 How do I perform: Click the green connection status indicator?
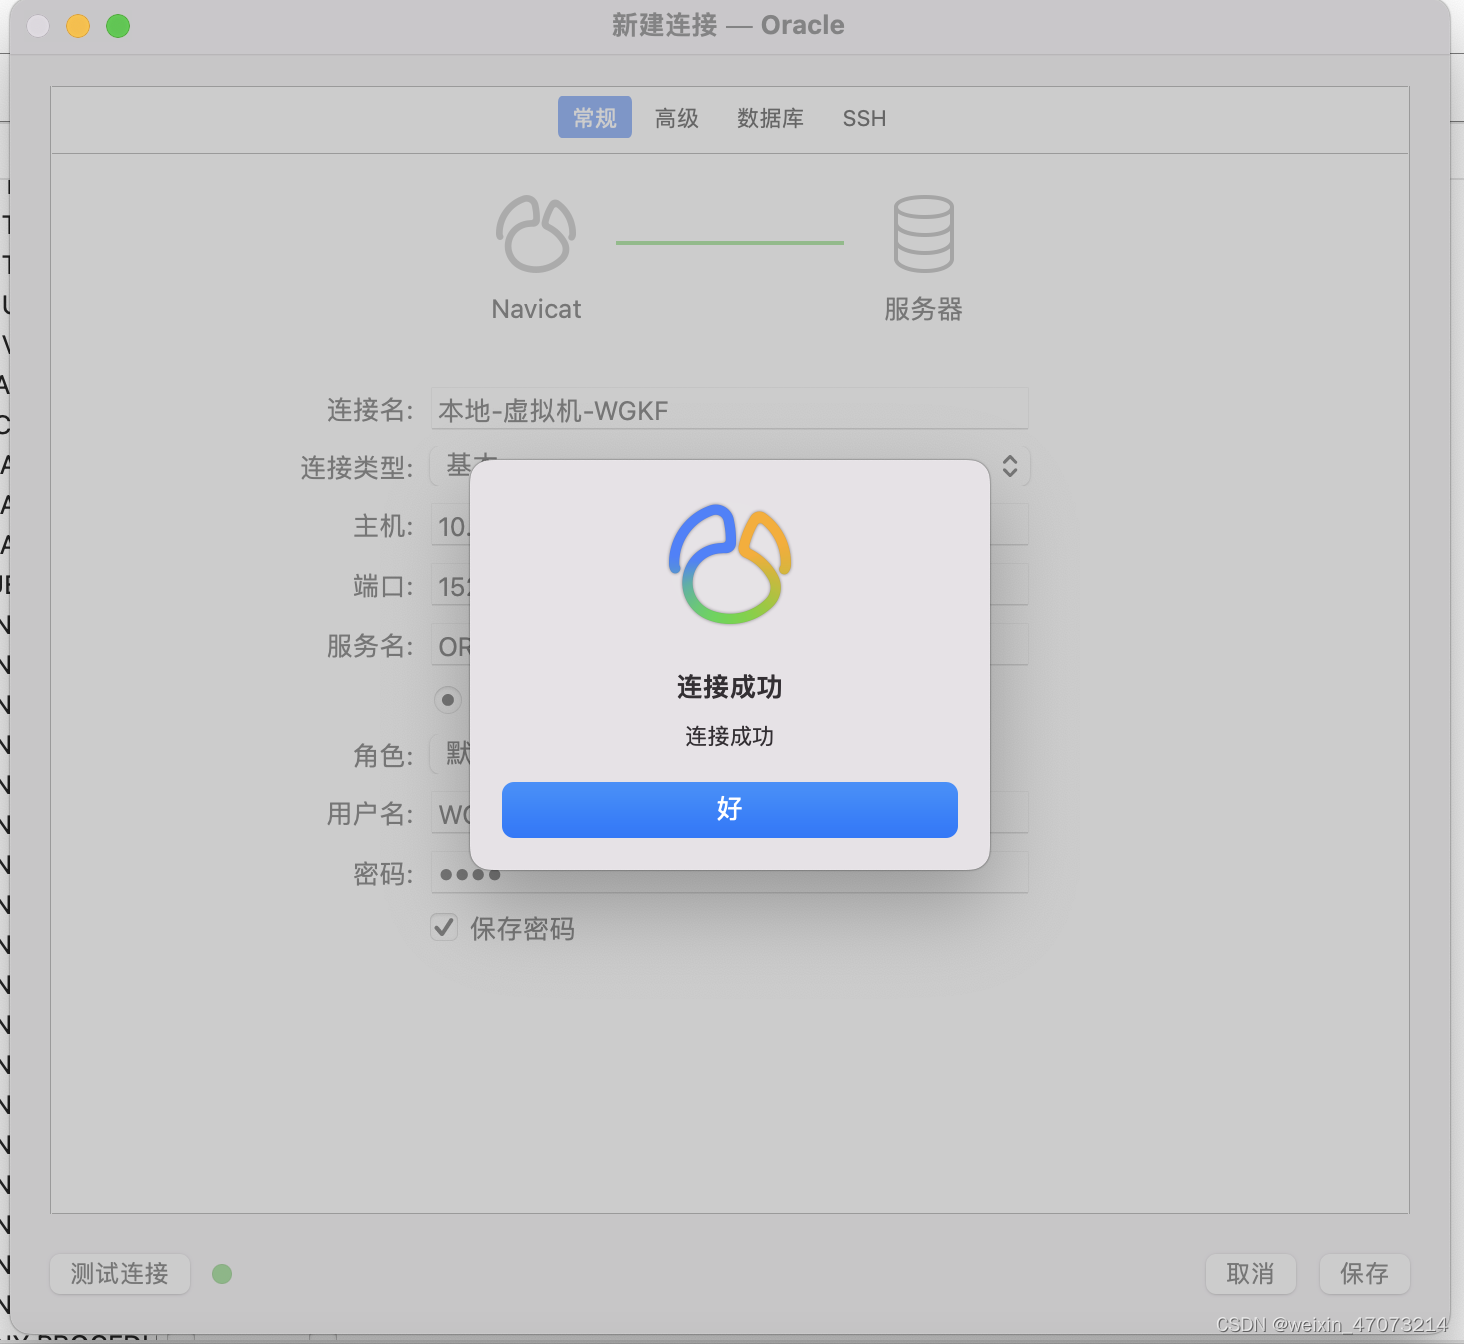222,1273
